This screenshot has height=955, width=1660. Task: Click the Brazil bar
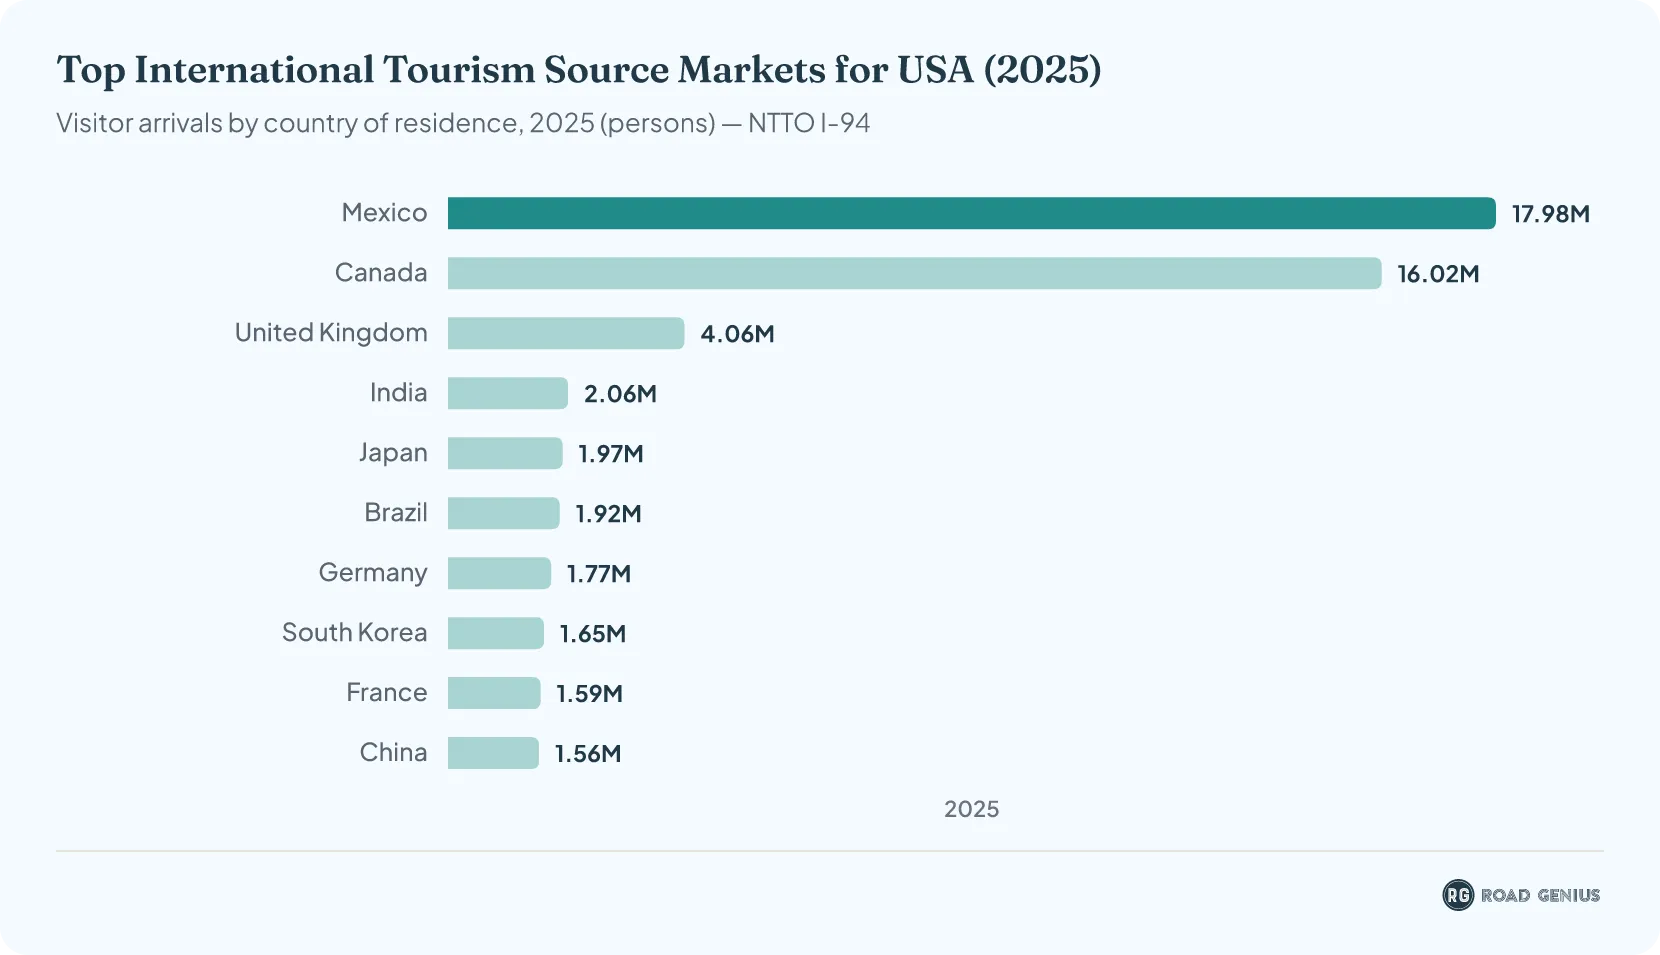[504, 513]
